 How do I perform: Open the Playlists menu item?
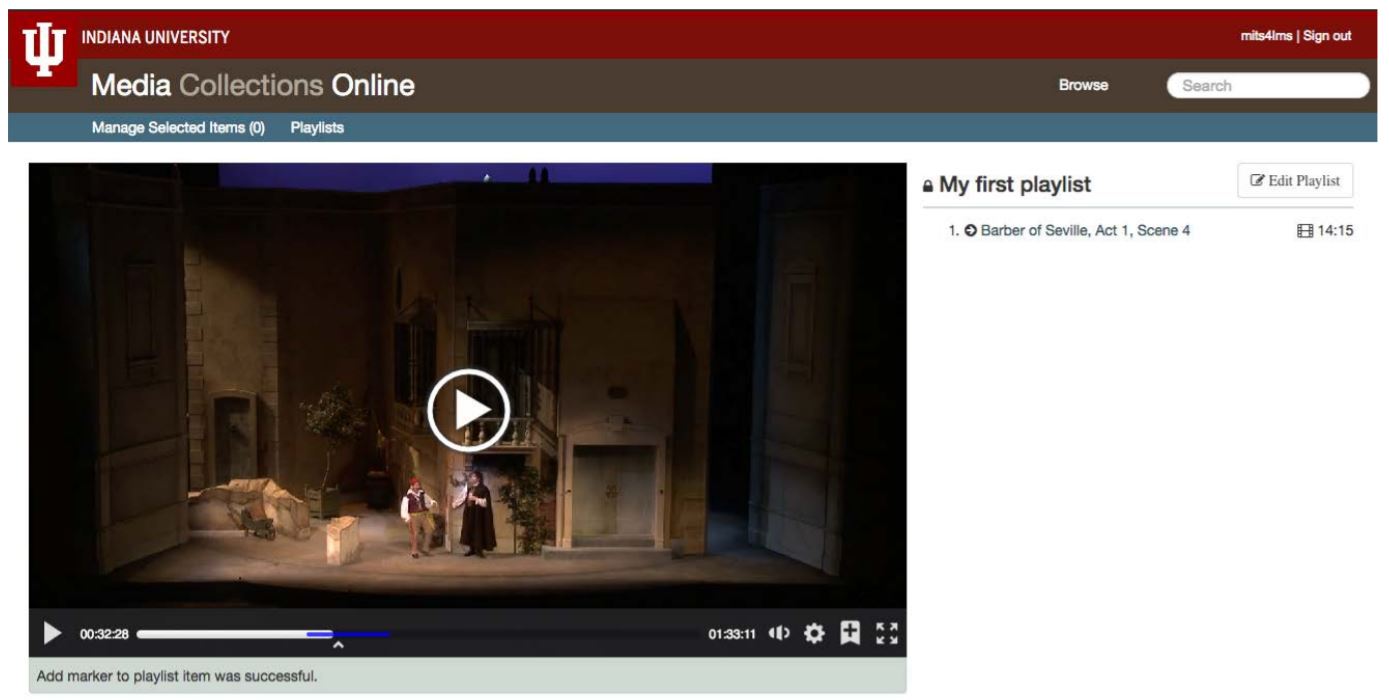(317, 128)
